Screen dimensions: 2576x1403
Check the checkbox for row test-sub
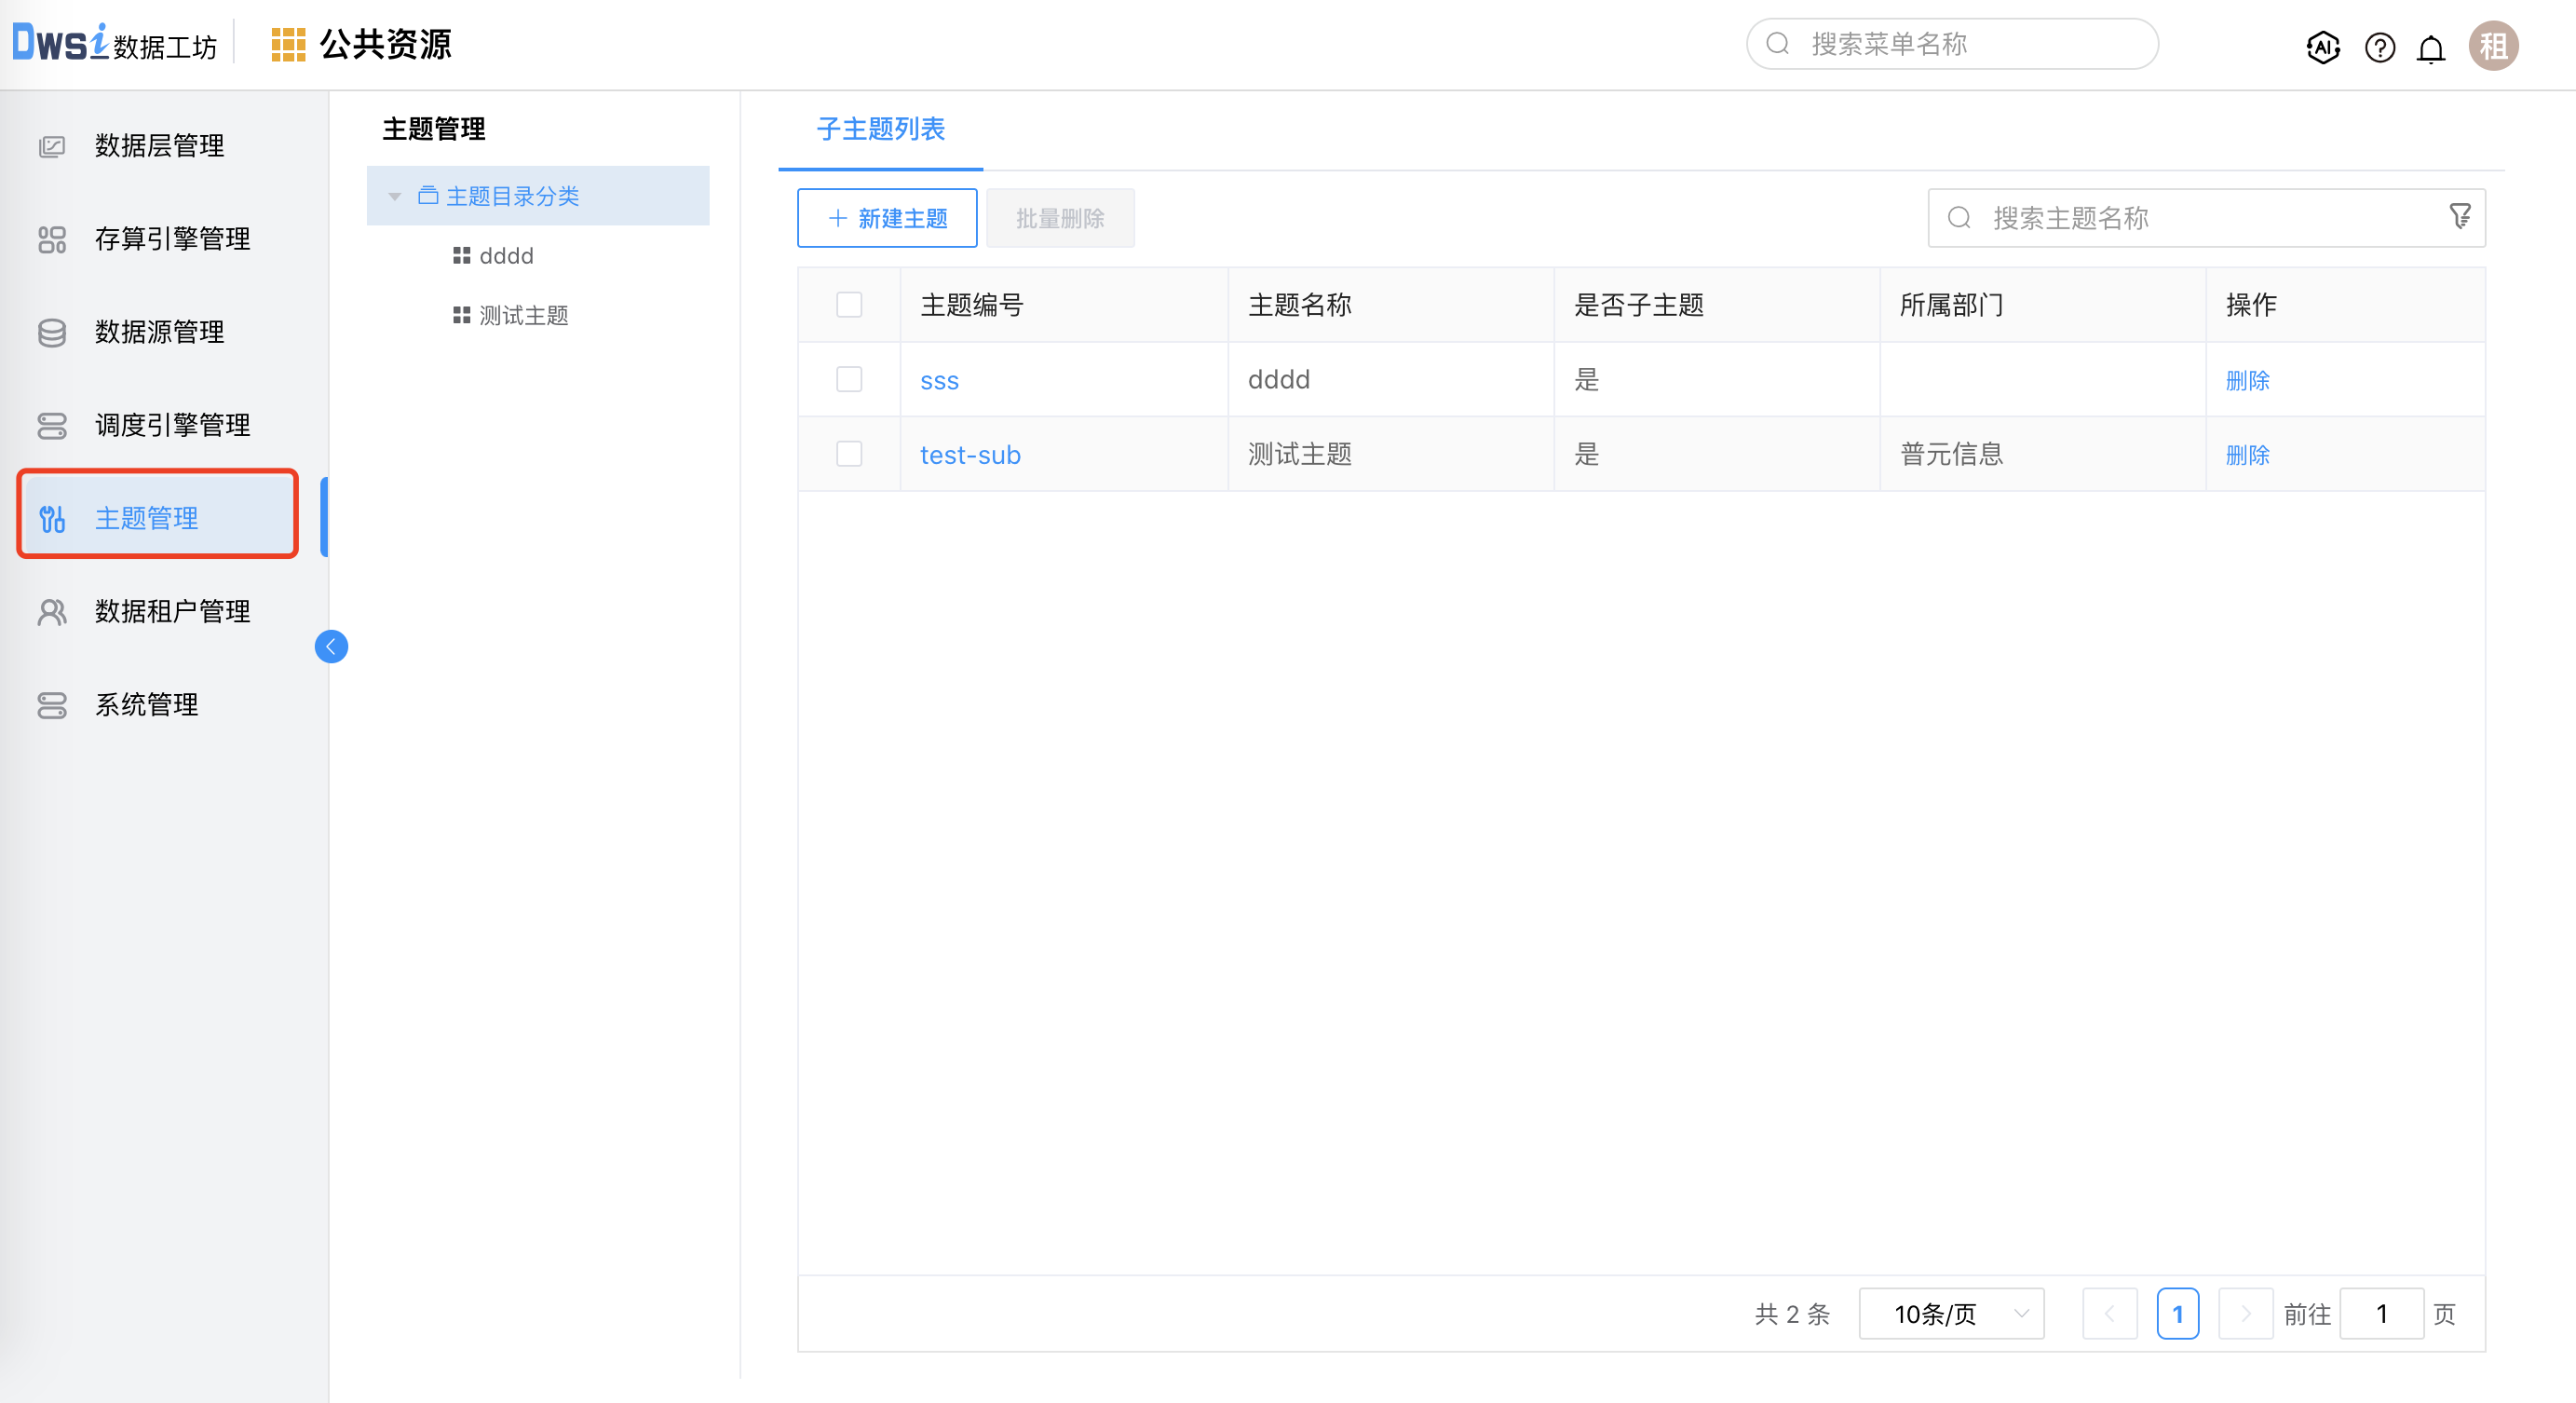coord(849,453)
